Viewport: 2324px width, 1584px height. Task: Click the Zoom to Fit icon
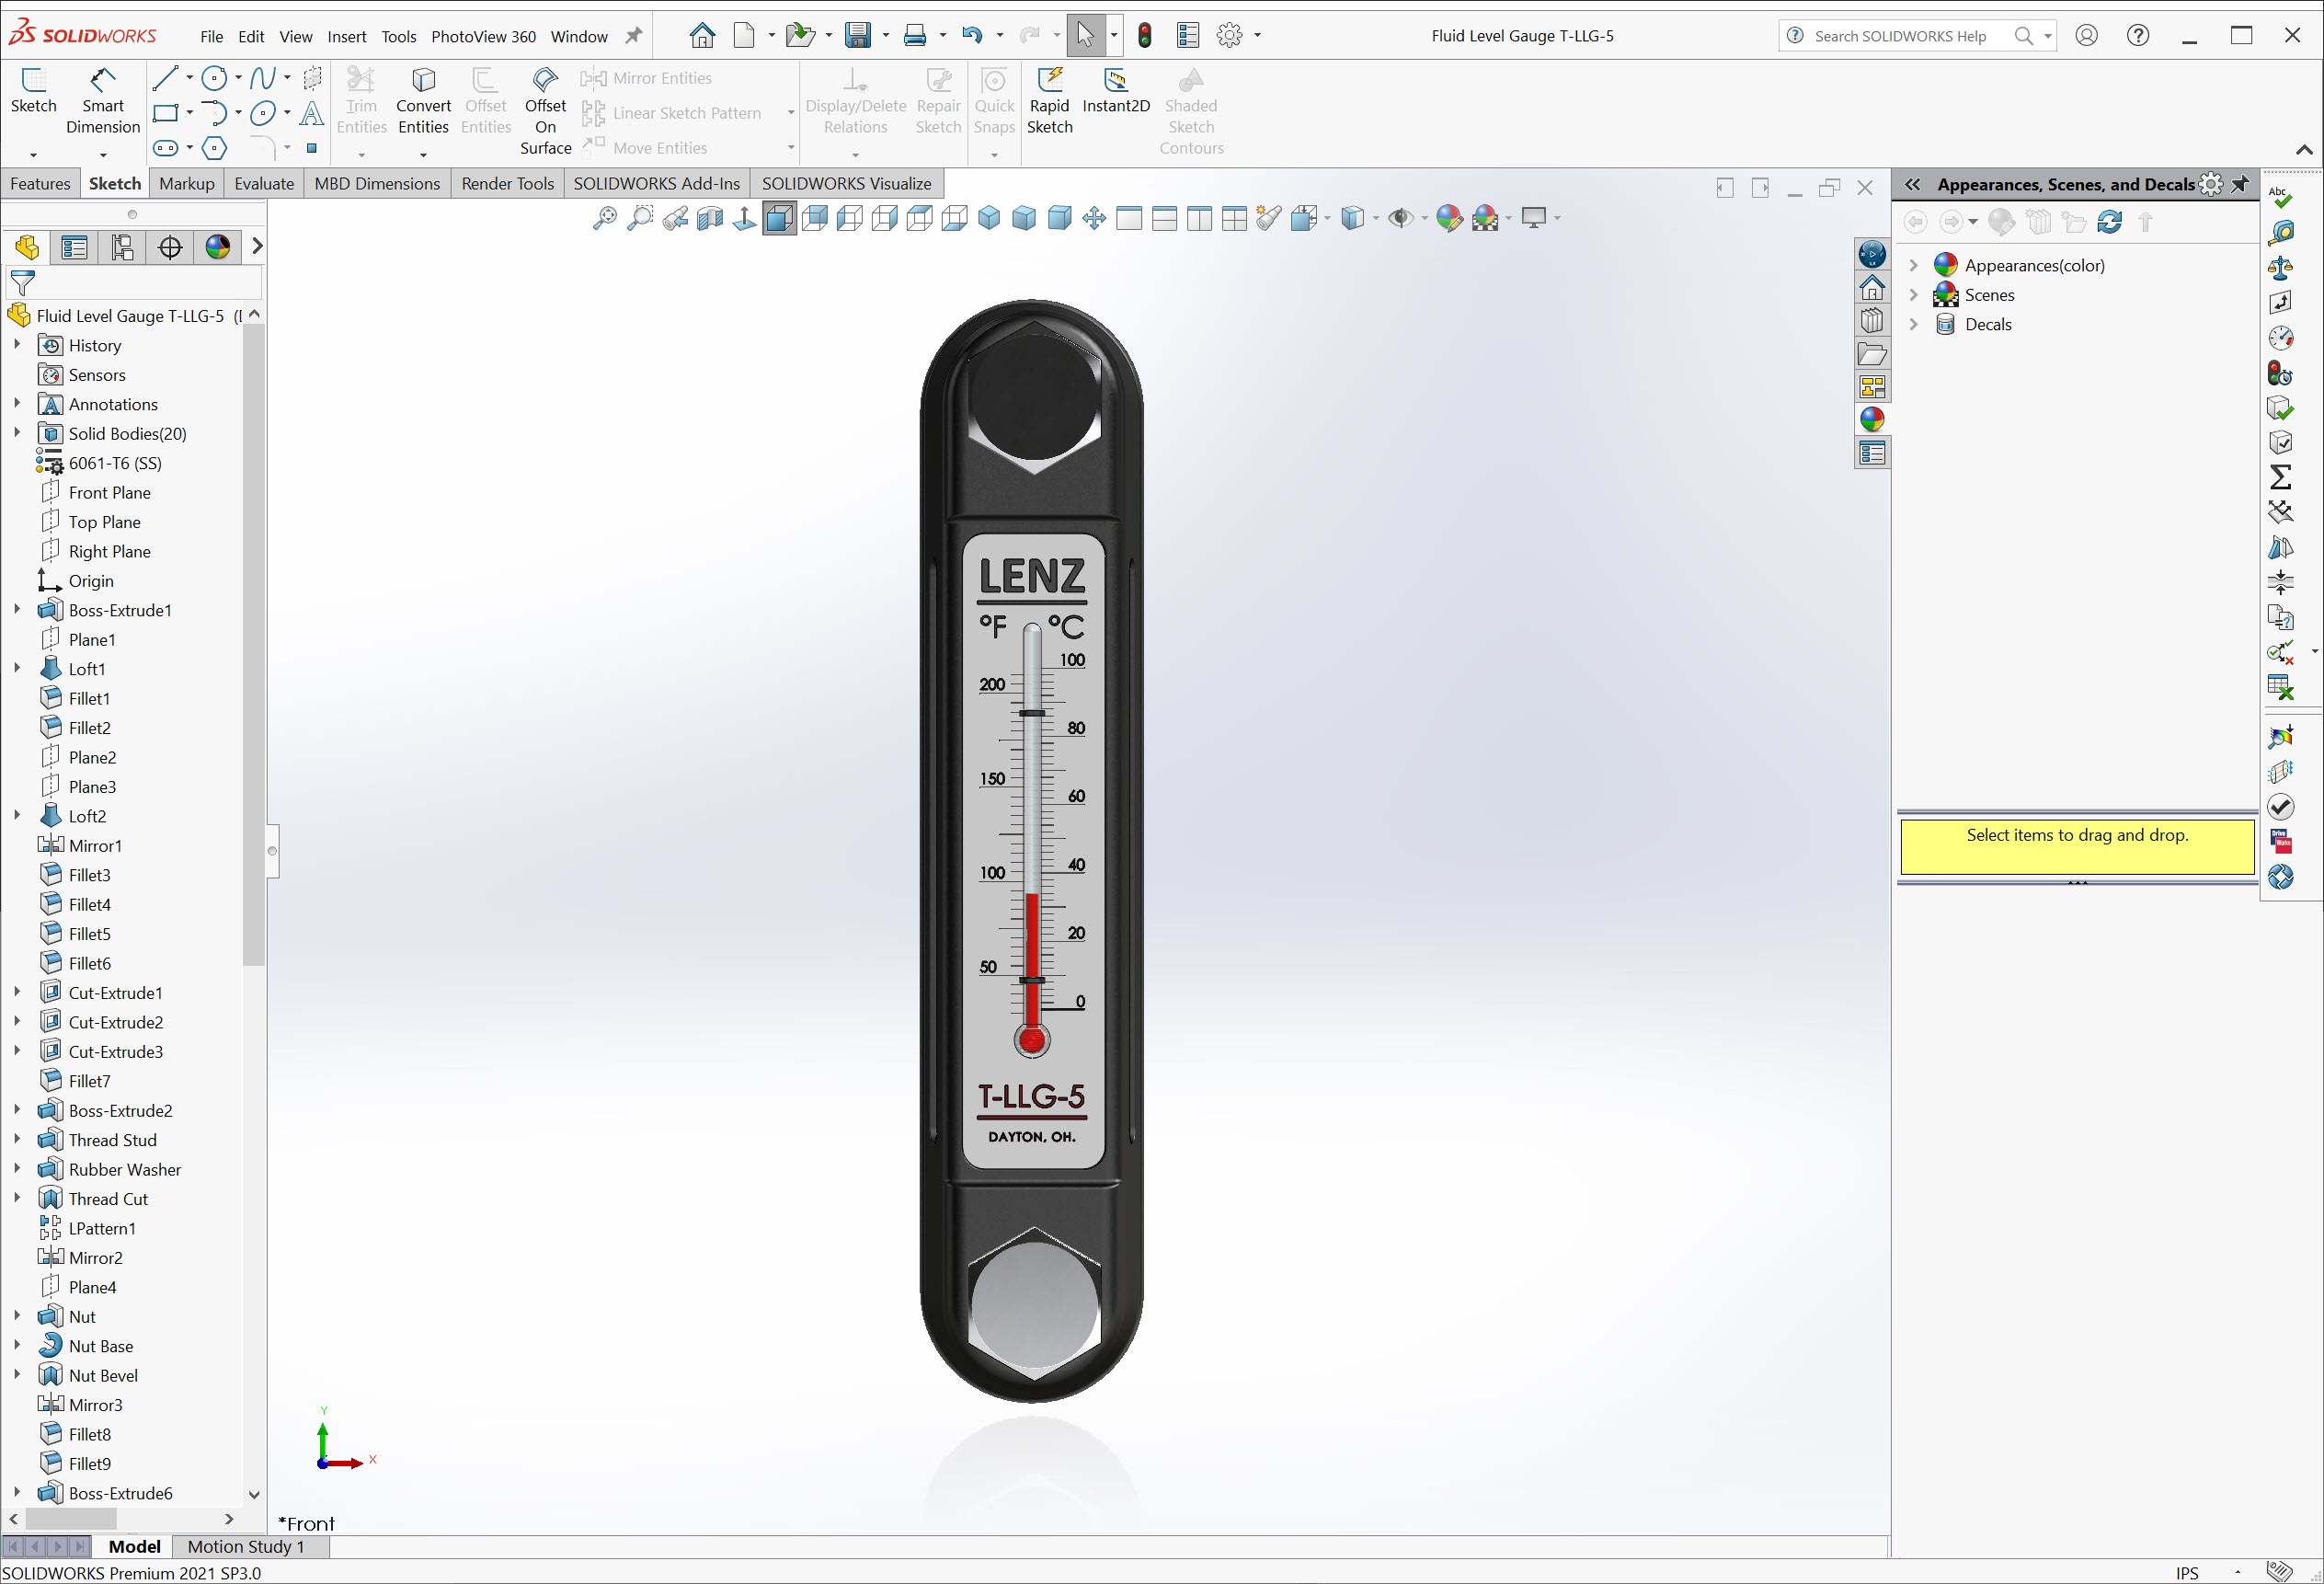pyautogui.click(x=604, y=218)
